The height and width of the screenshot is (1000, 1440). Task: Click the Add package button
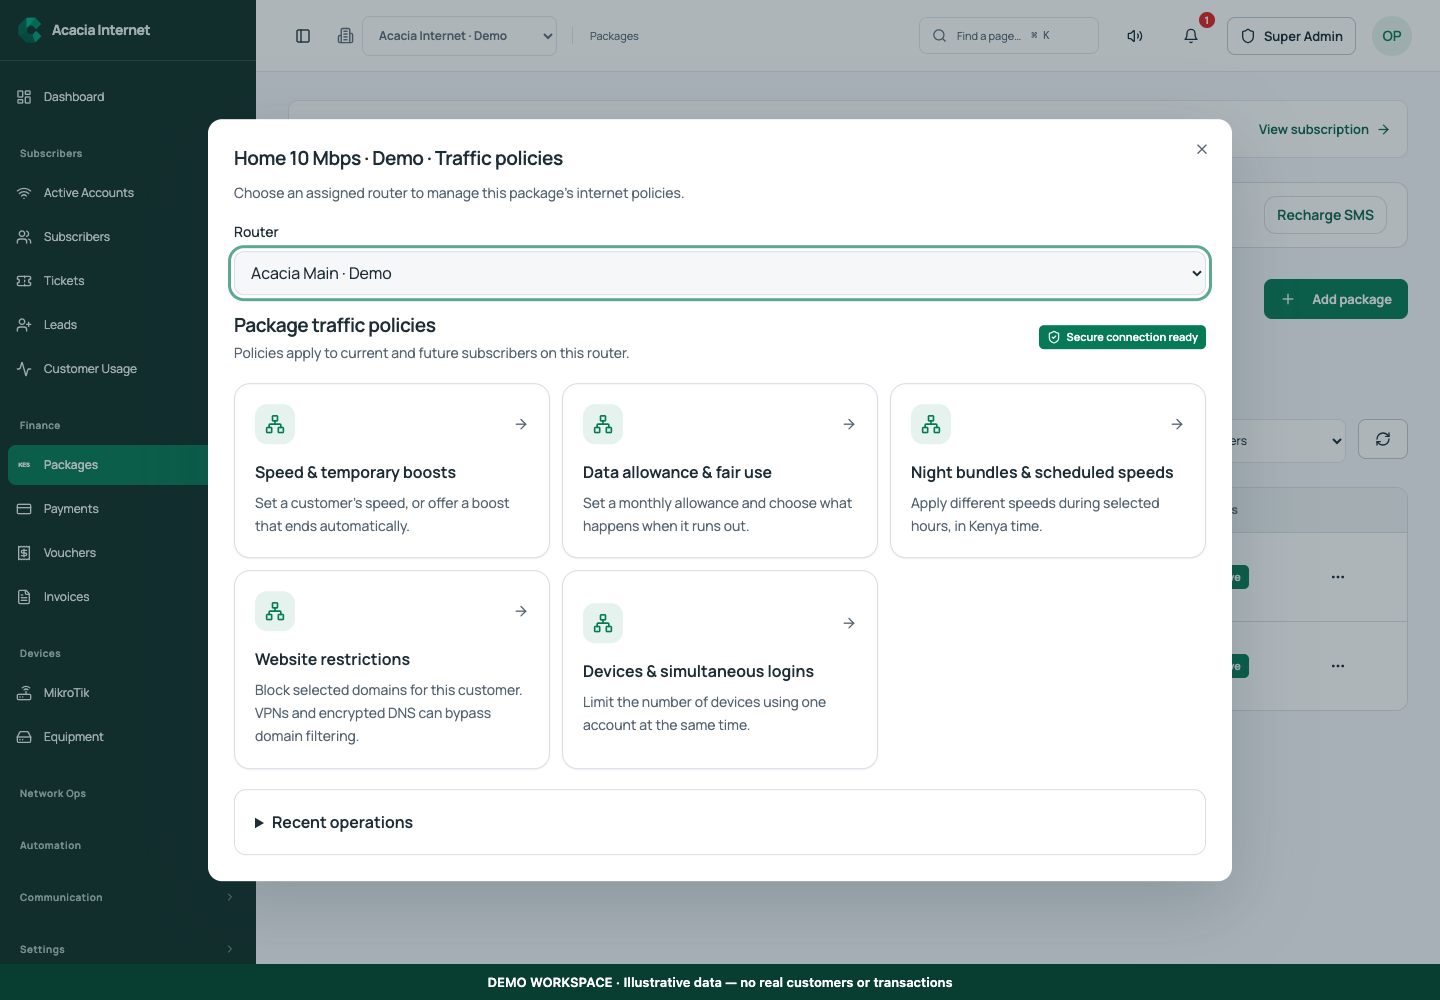[x=1336, y=299]
